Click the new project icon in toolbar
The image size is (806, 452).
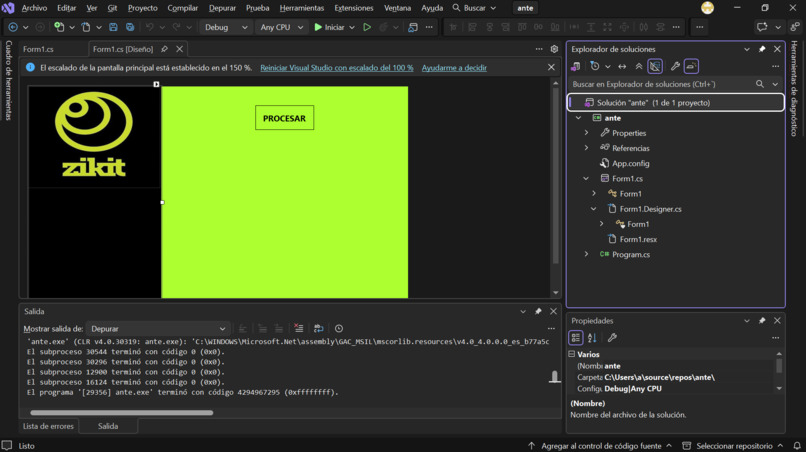coord(59,27)
